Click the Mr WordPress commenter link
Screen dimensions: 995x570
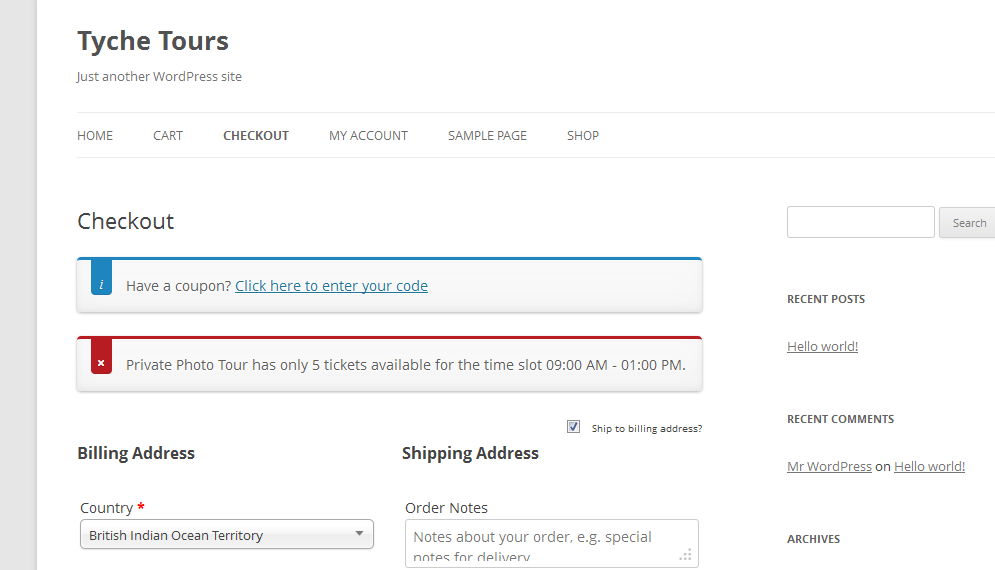[829, 466]
